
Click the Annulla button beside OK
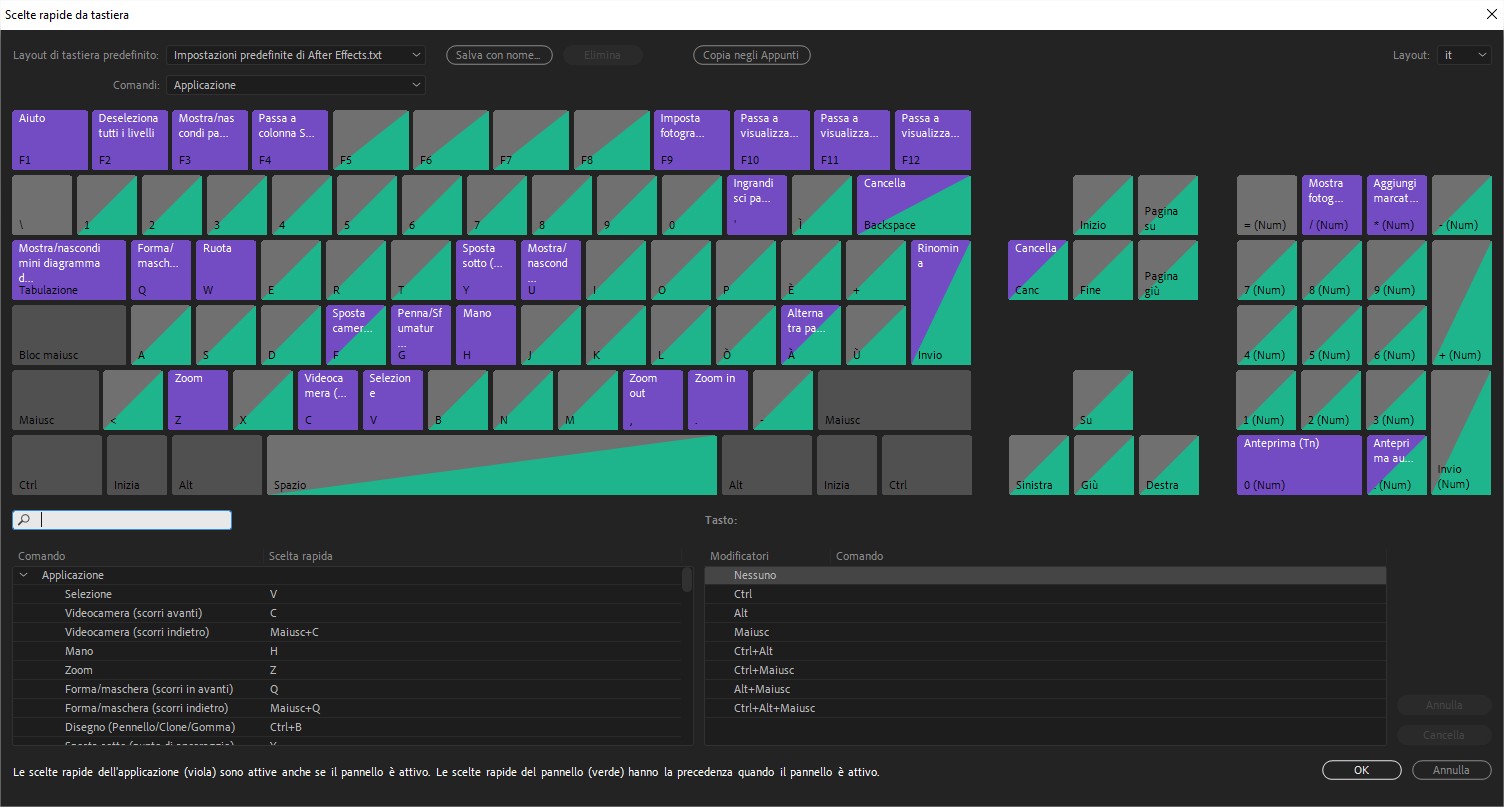(1451, 770)
